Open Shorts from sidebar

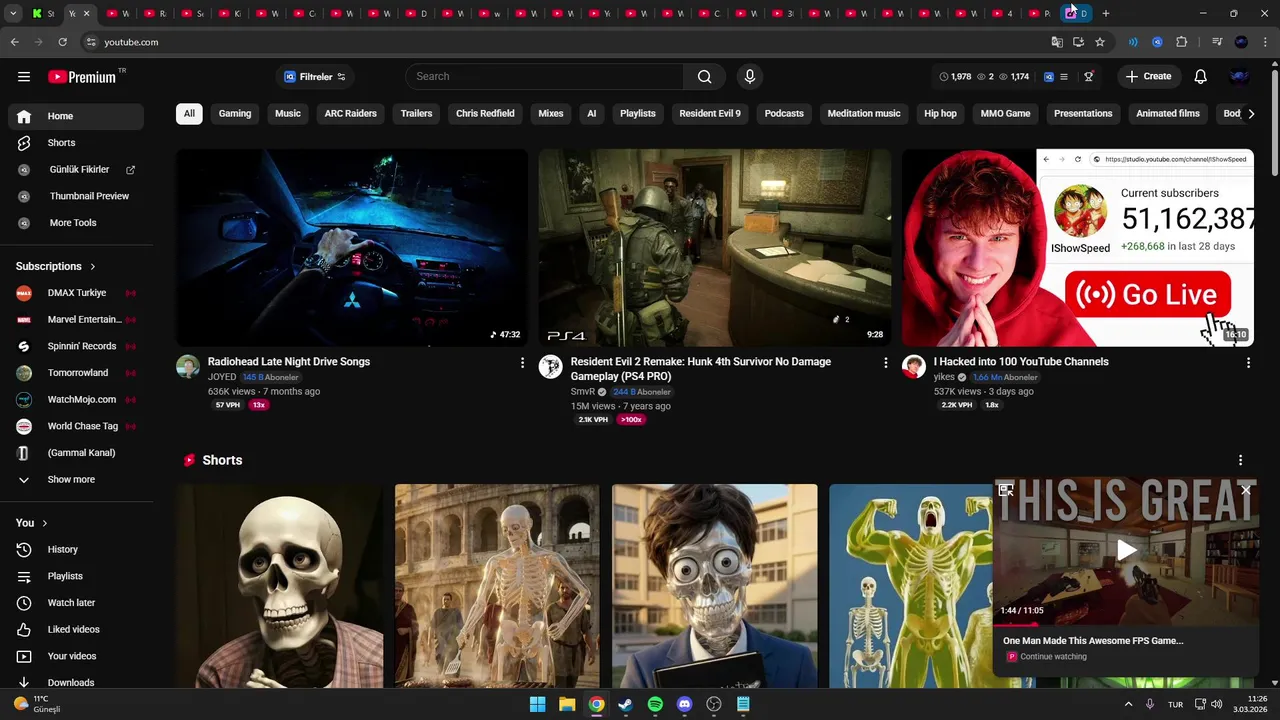(76, 143)
